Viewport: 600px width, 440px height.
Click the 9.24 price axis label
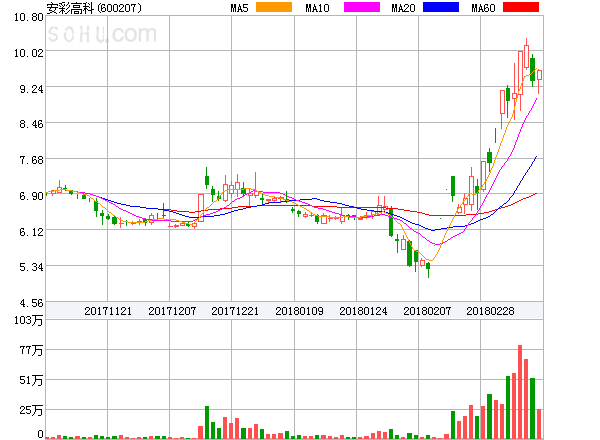pyautogui.click(x=31, y=89)
